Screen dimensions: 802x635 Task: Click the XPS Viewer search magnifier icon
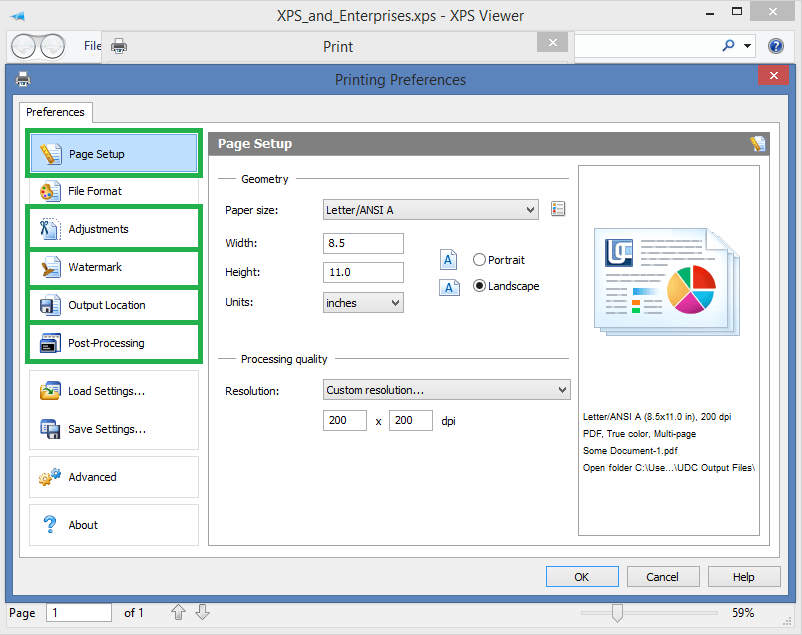click(728, 46)
